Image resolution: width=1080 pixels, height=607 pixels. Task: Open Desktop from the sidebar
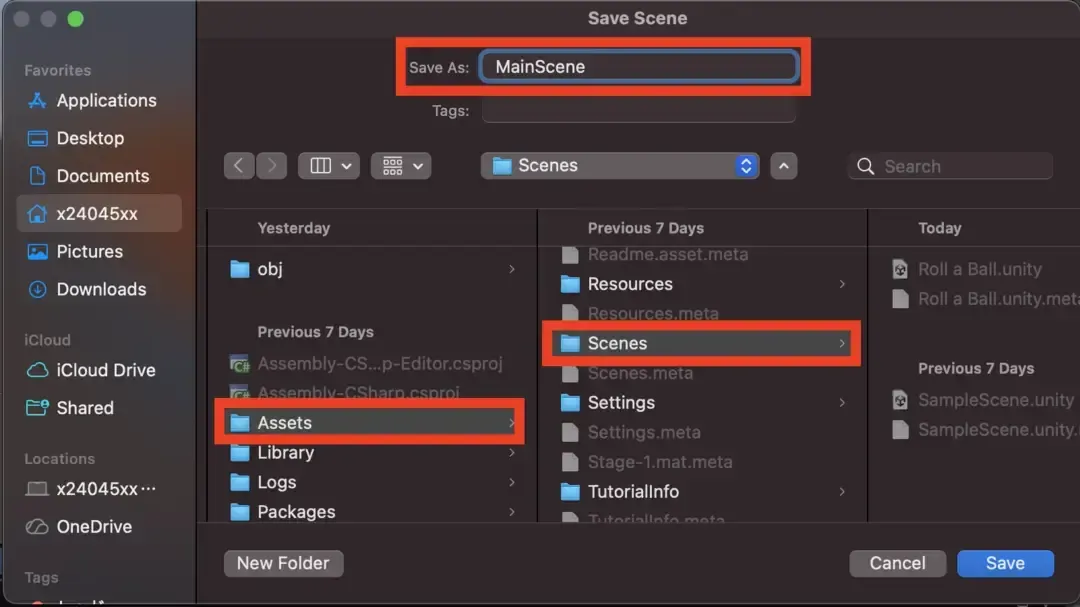[90, 138]
